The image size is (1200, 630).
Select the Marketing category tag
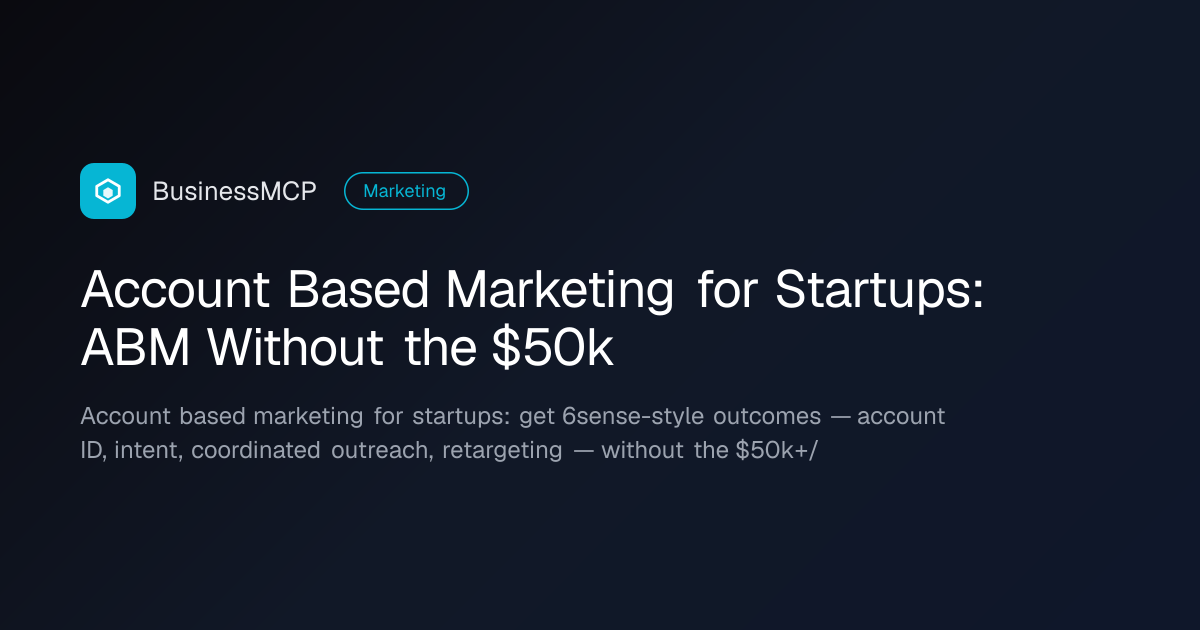(x=405, y=191)
